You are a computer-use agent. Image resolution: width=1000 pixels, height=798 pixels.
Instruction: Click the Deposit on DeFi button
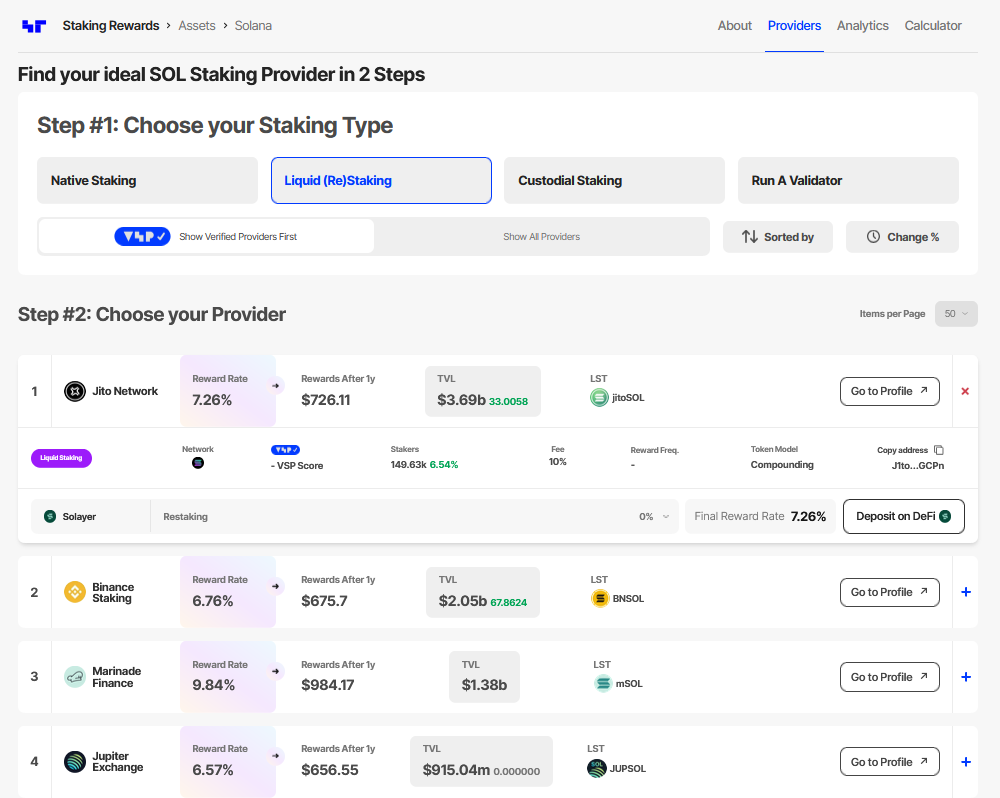(904, 516)
